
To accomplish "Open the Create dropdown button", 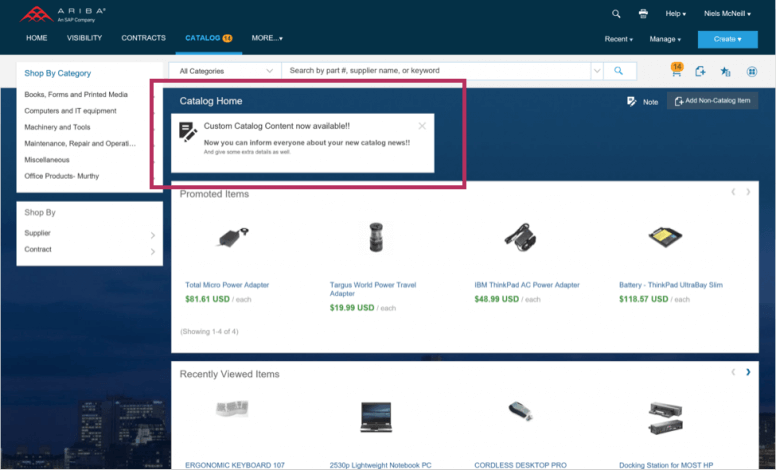I will click(727, 39).
